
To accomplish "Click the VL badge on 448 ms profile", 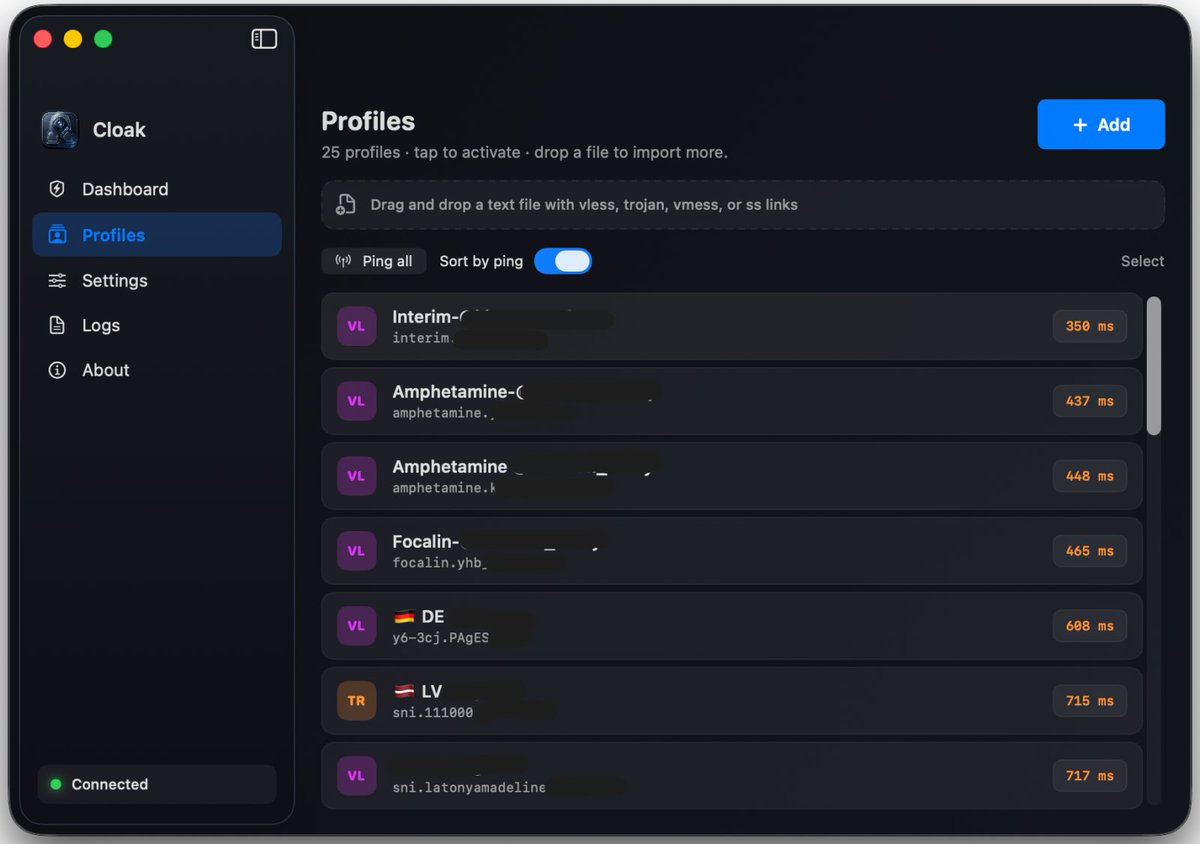I will (356, 476).
